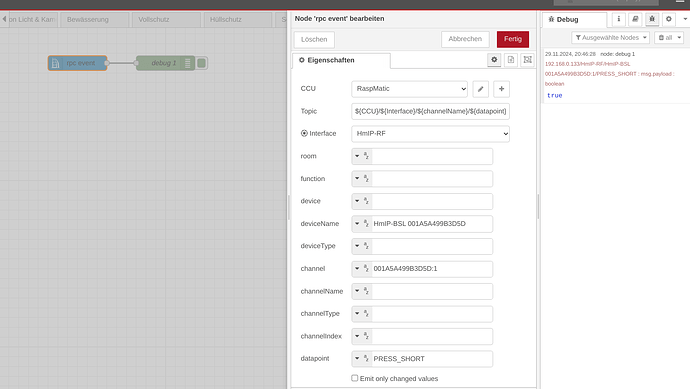The height and width of the screenshot is (389, 690).
Task: Click the rpc event node icon
Action: click(x=55, y=63)
